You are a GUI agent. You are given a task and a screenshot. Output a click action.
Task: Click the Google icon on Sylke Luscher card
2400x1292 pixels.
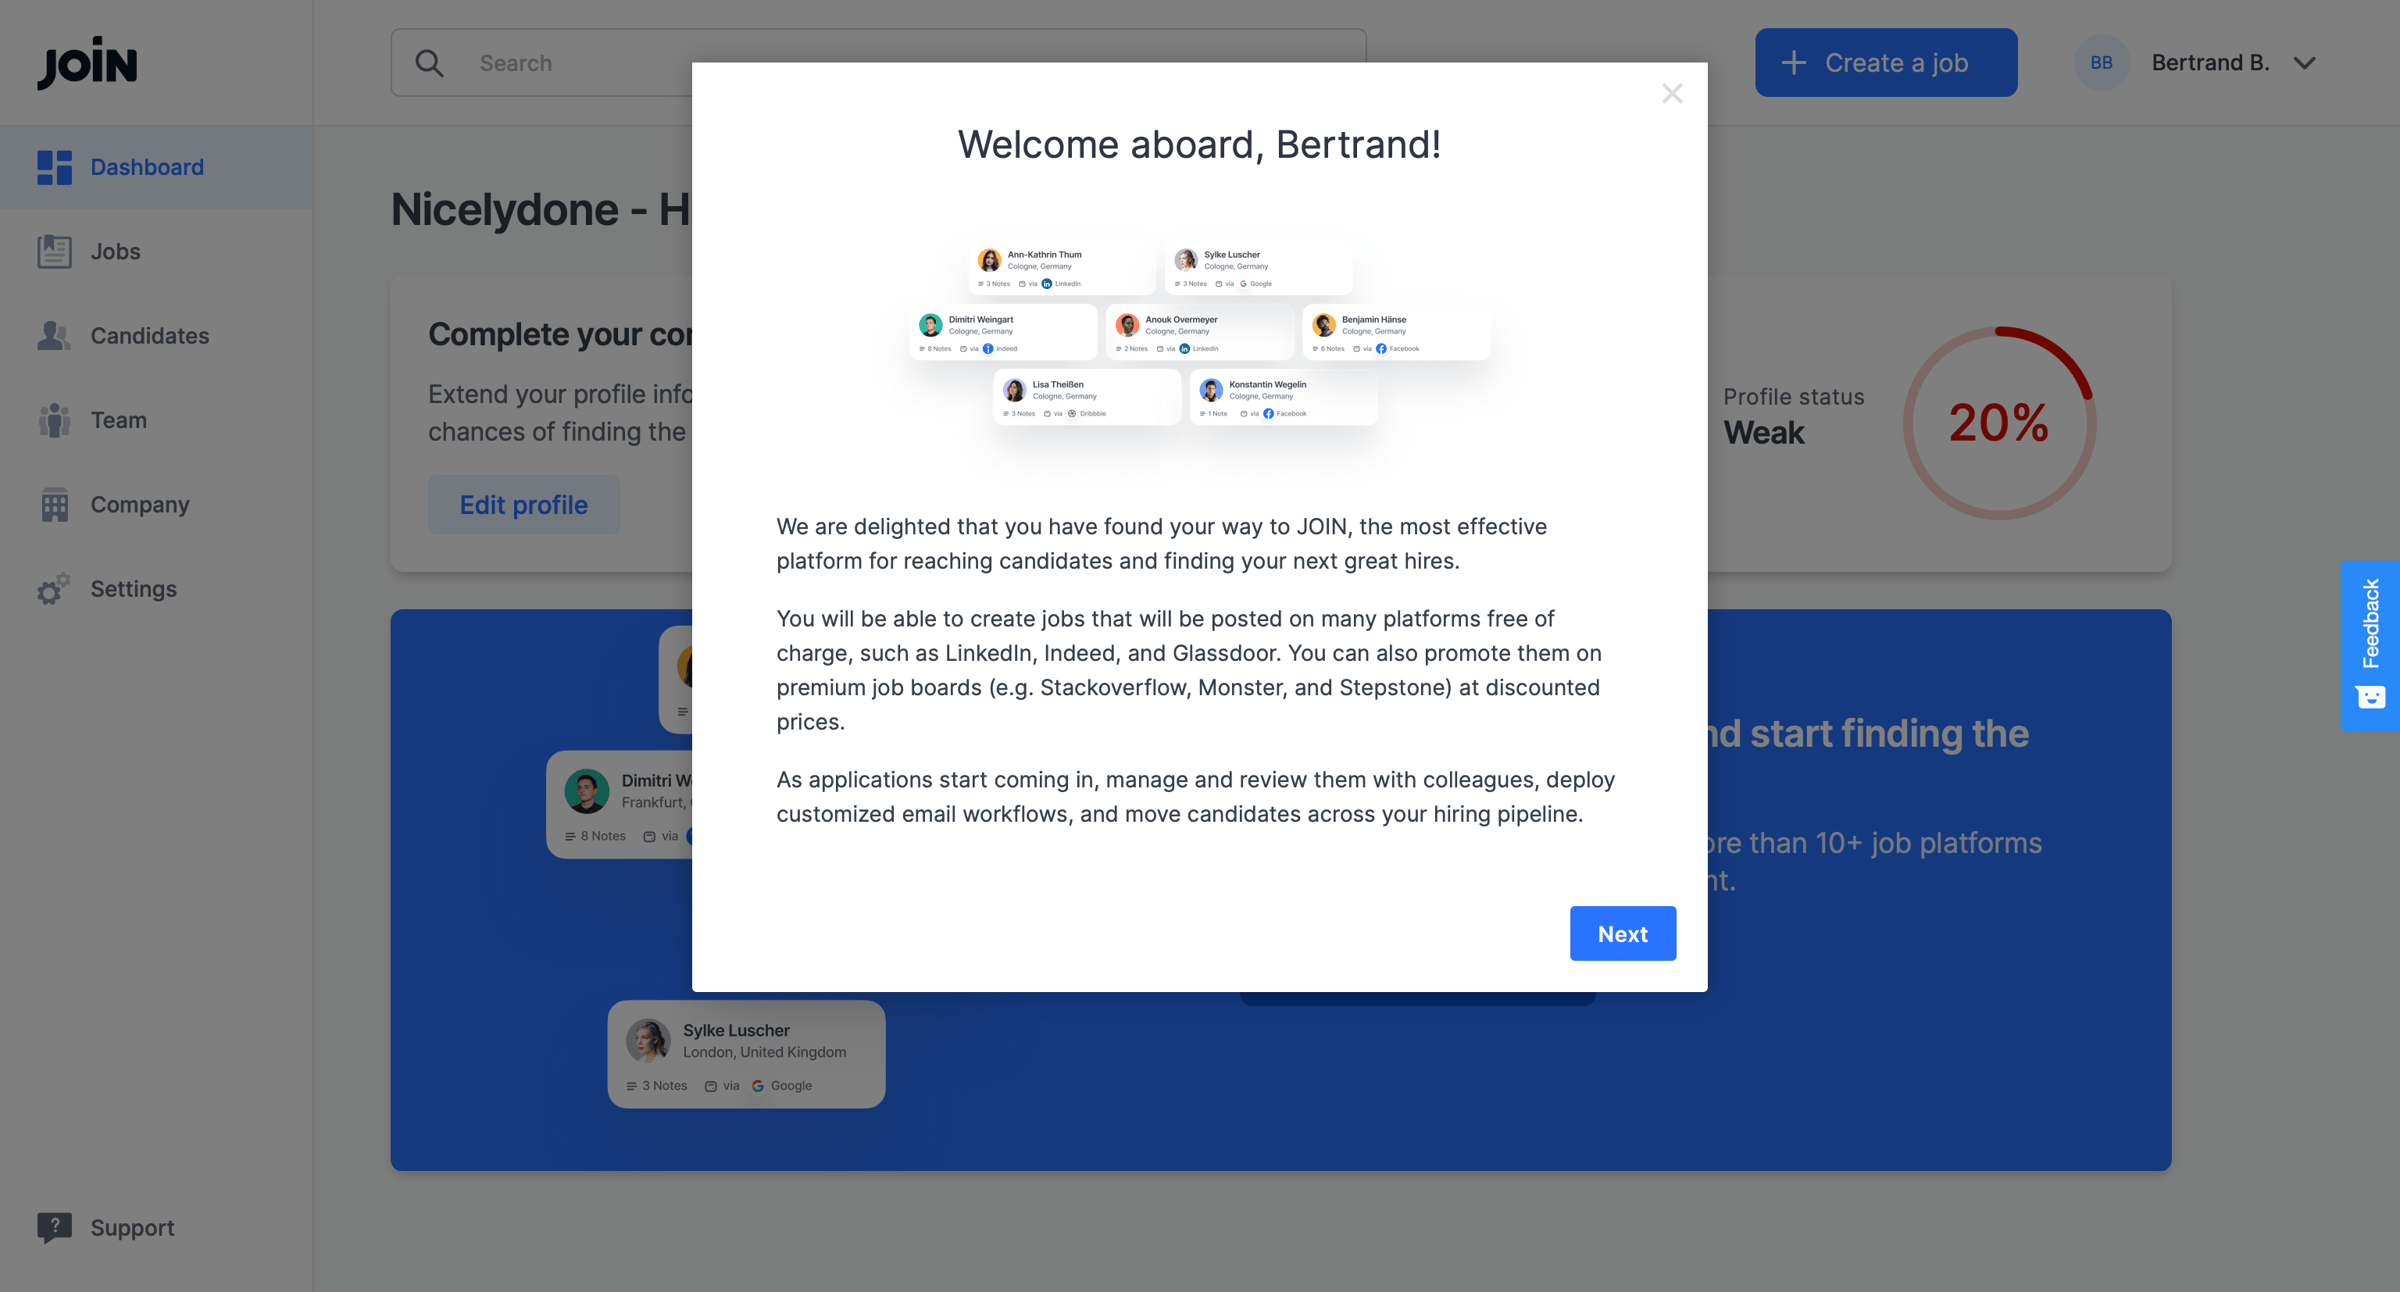[x=758, y=1086]
